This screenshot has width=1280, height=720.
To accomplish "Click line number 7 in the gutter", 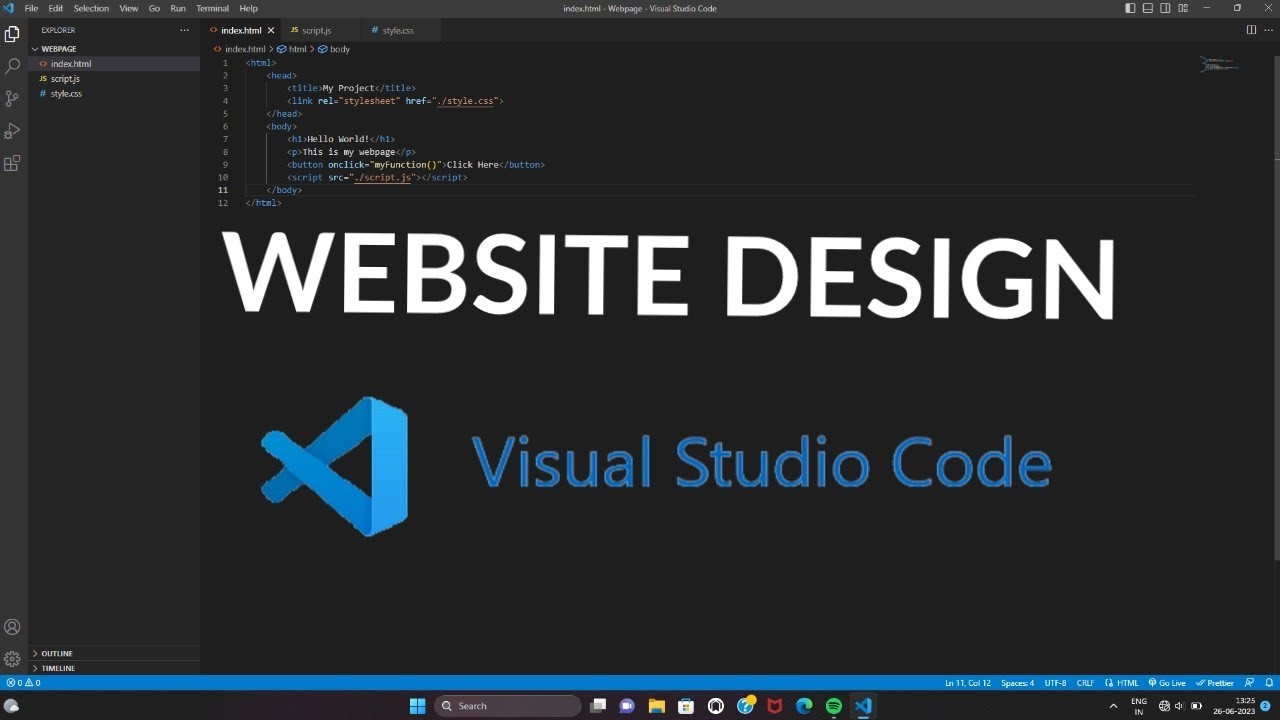I will (x=225, y=139).
